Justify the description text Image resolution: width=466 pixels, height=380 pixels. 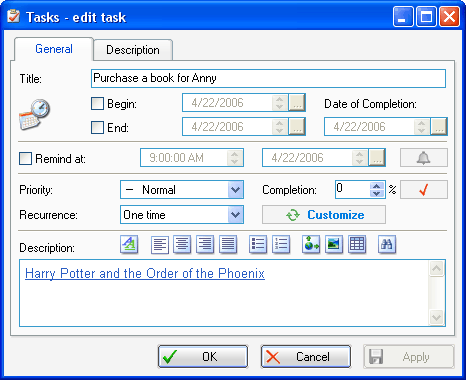[228, 245]
